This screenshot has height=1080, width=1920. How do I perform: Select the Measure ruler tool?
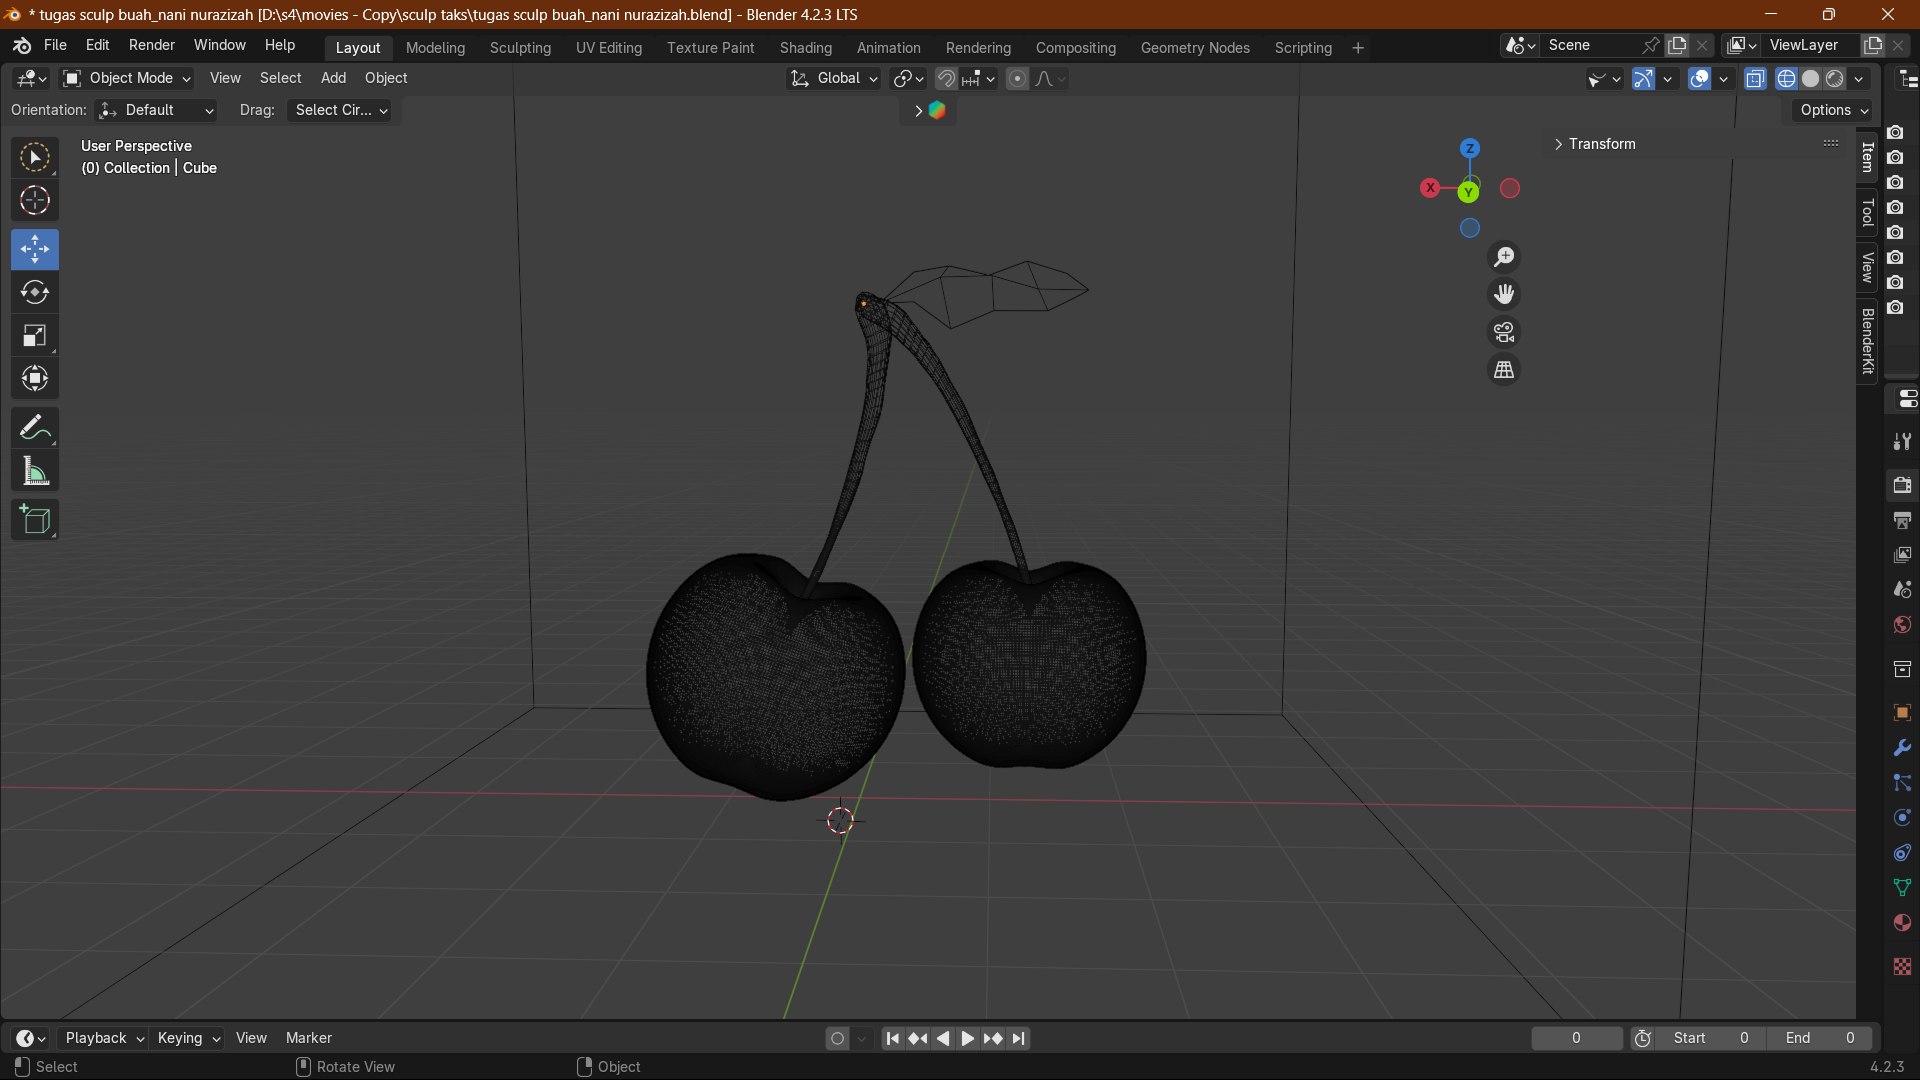(35, 471)
